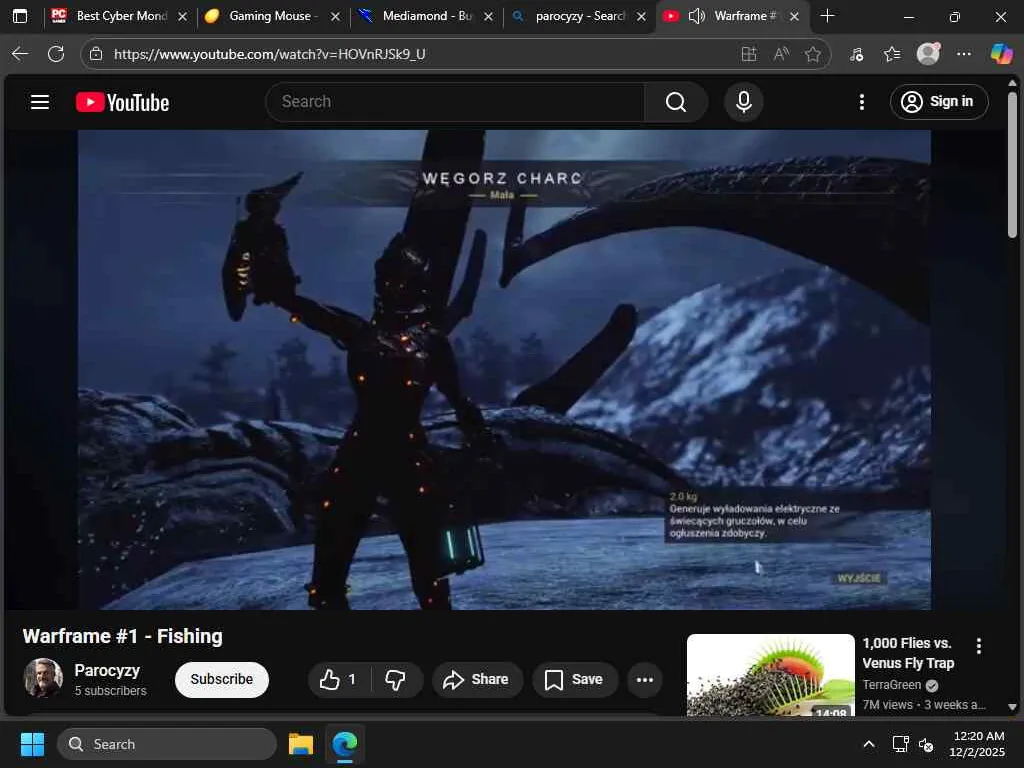Close the Mediamond tab
The width and height of the screenshot is (1024, 768).
pyautogui.click(x=488, y=17)
